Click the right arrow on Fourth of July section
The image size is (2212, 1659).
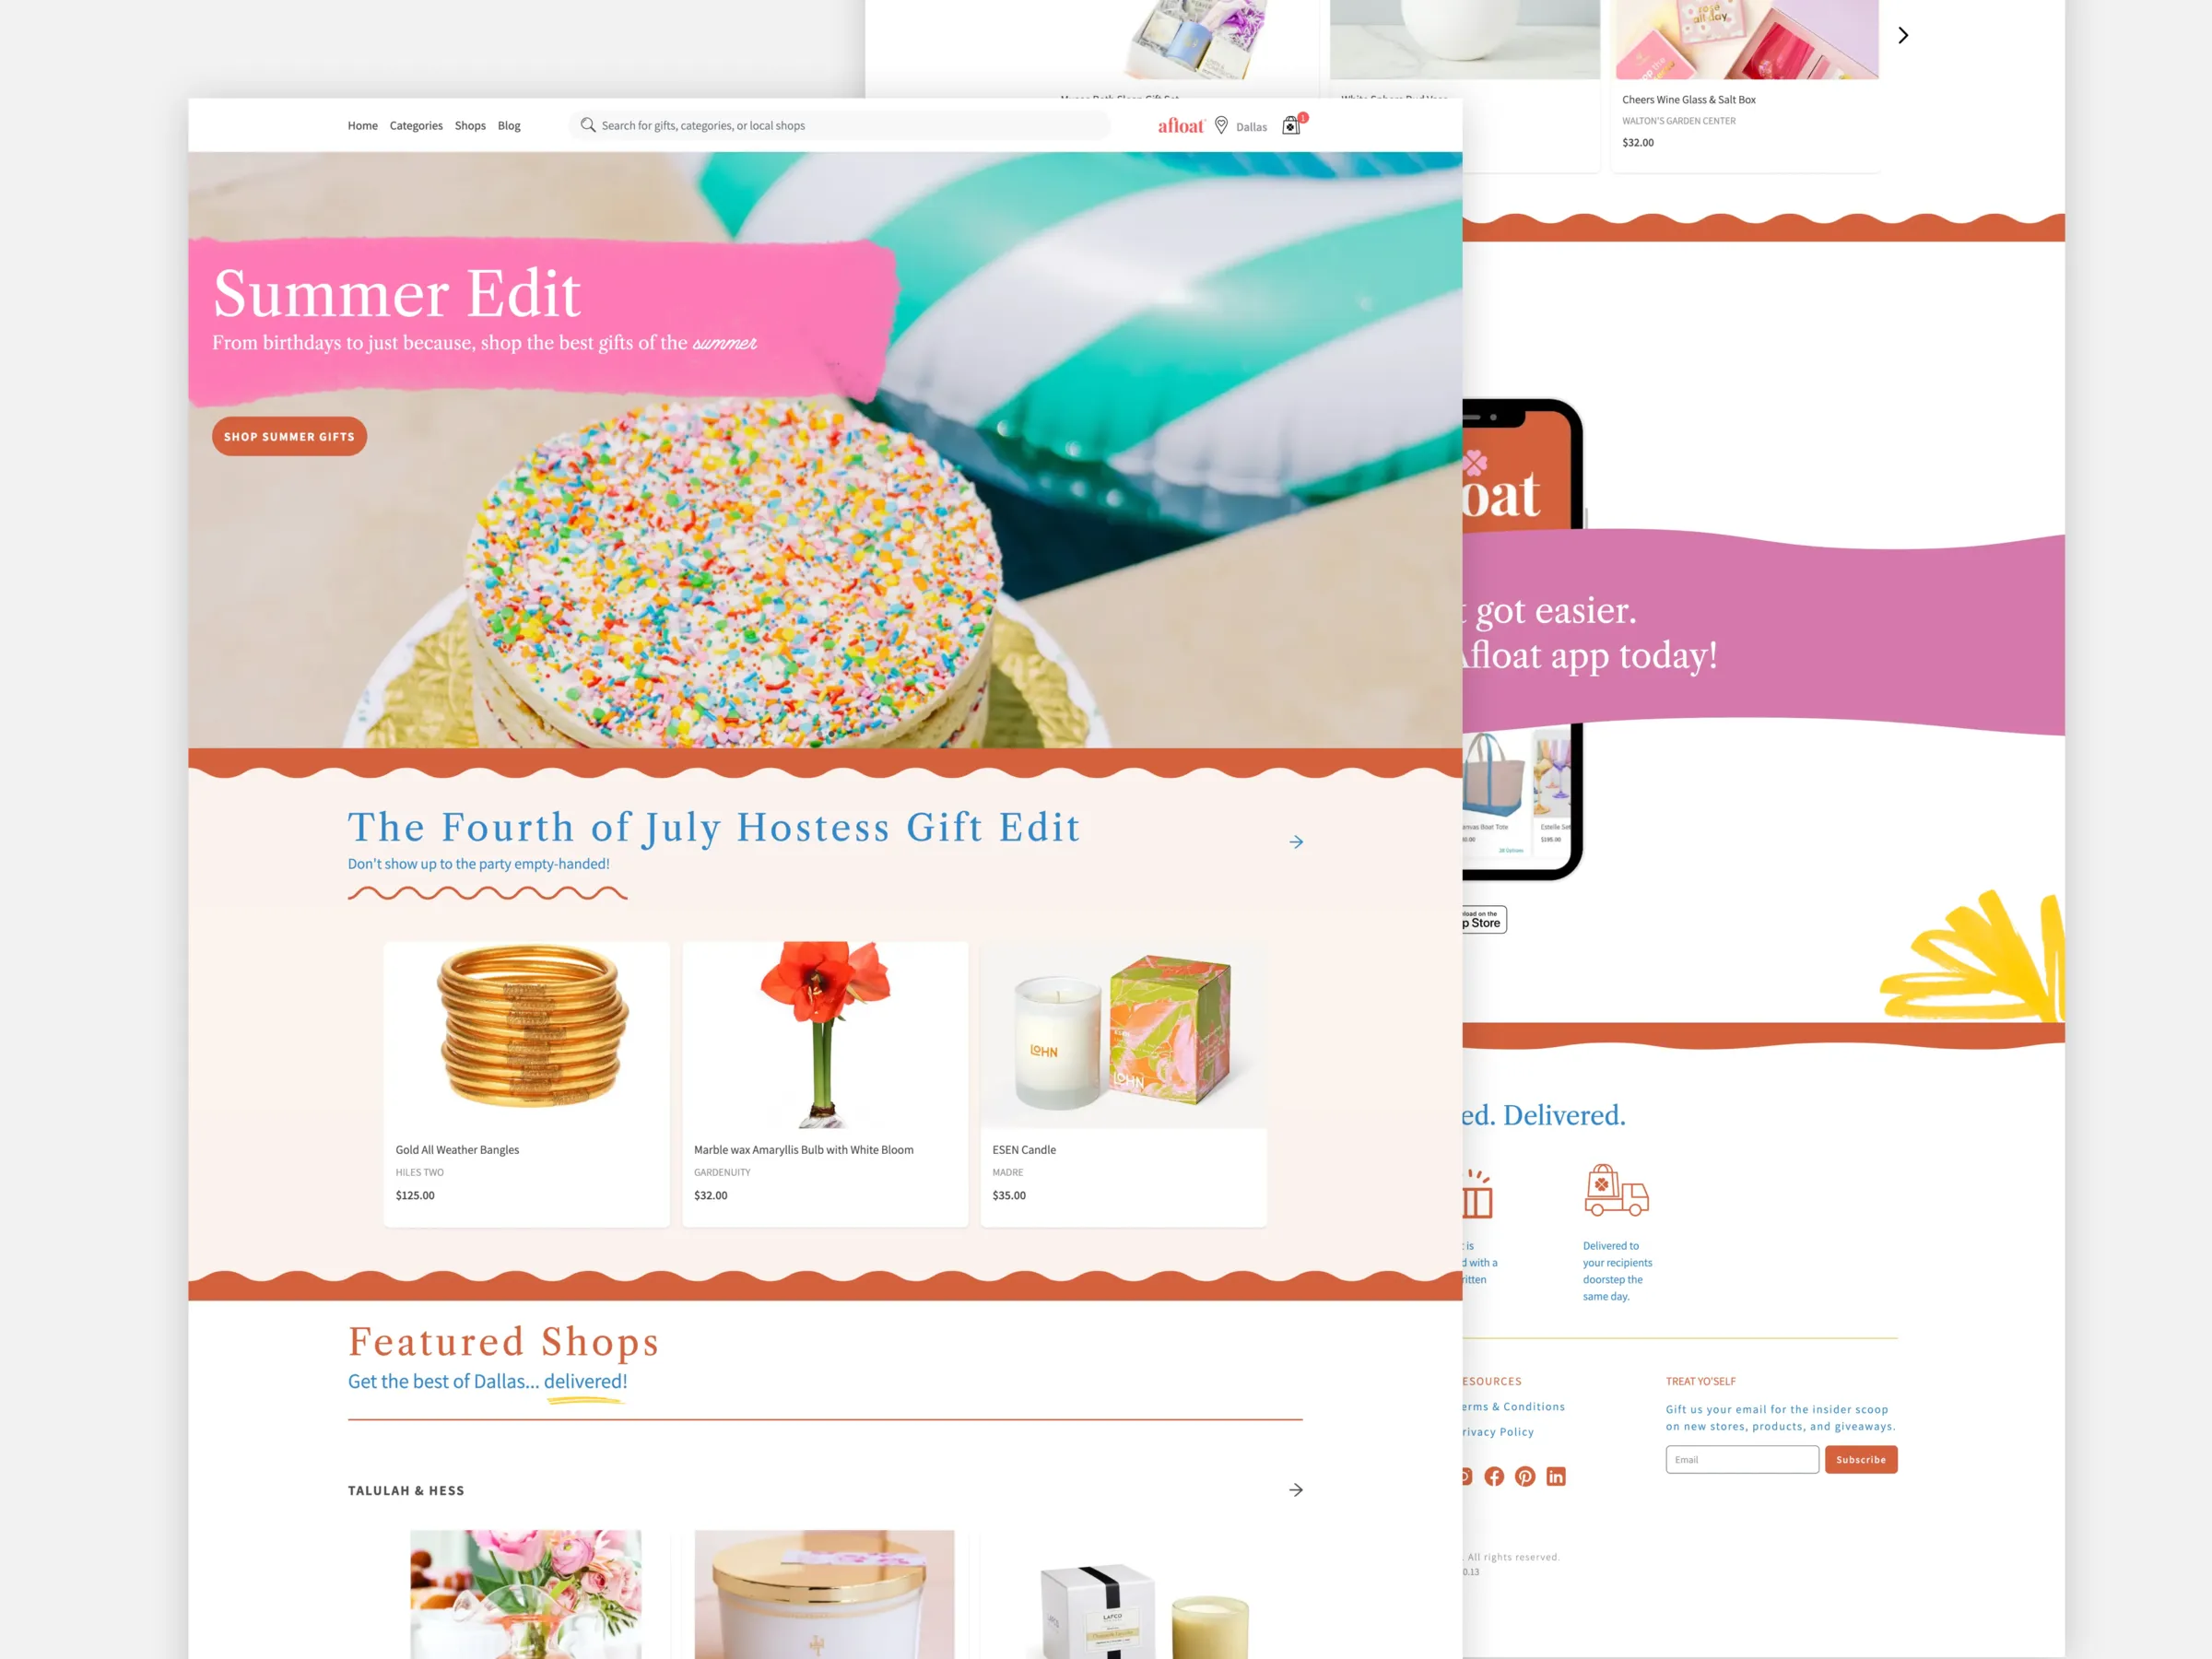(x=1296, y=841)
